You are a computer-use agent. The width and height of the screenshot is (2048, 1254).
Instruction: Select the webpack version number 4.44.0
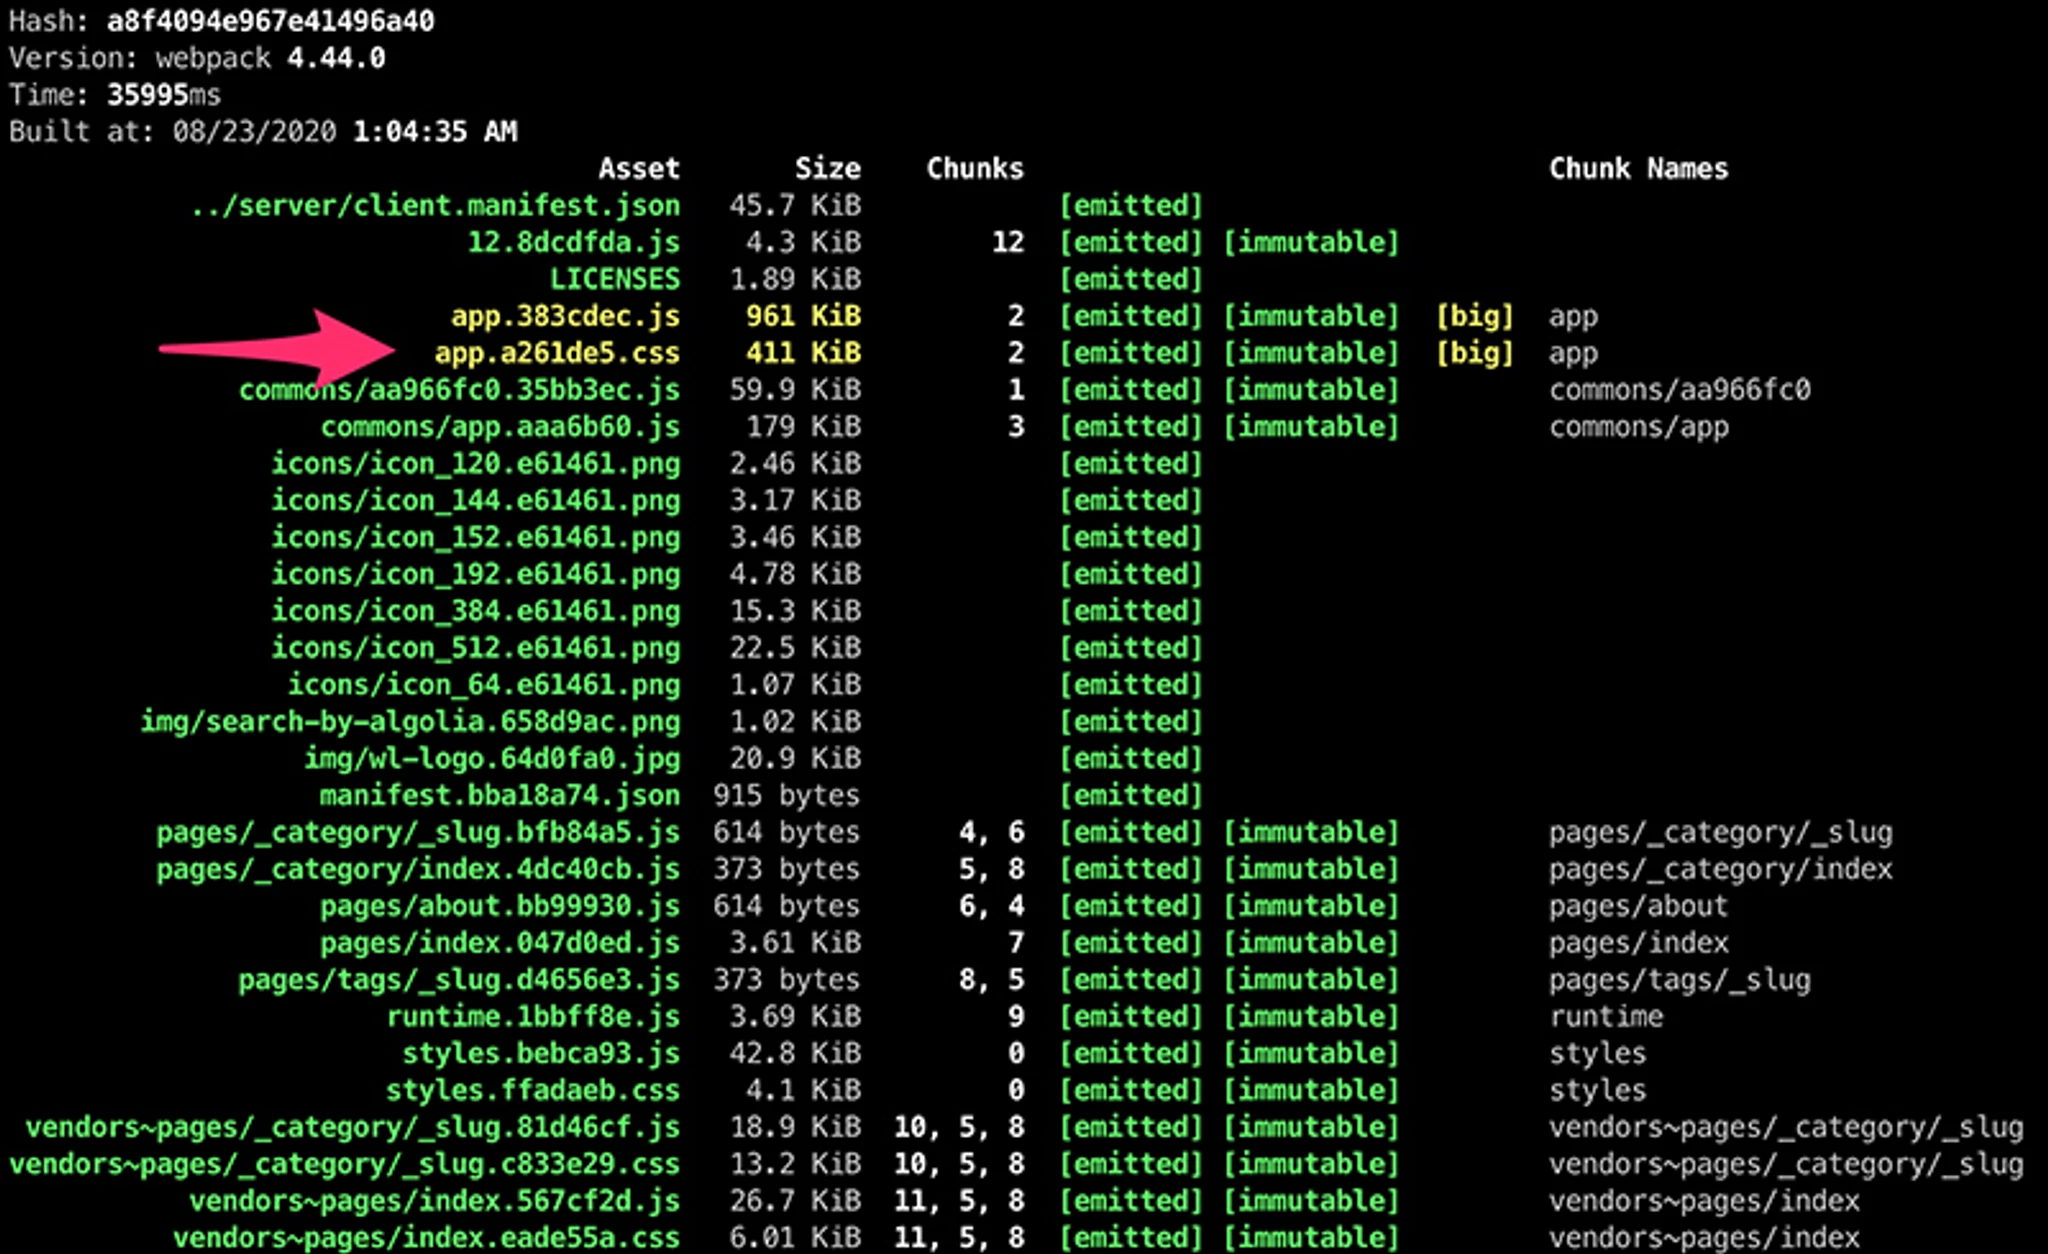tap(336, 58)
